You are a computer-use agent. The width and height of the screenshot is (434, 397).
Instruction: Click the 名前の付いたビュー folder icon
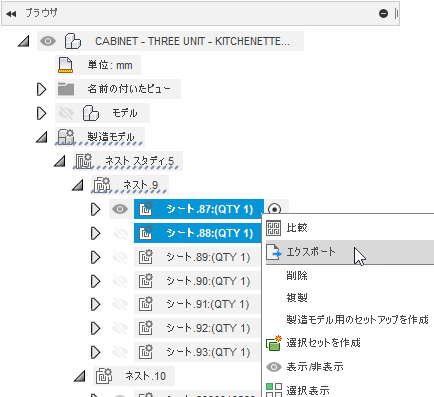point(66,89)
